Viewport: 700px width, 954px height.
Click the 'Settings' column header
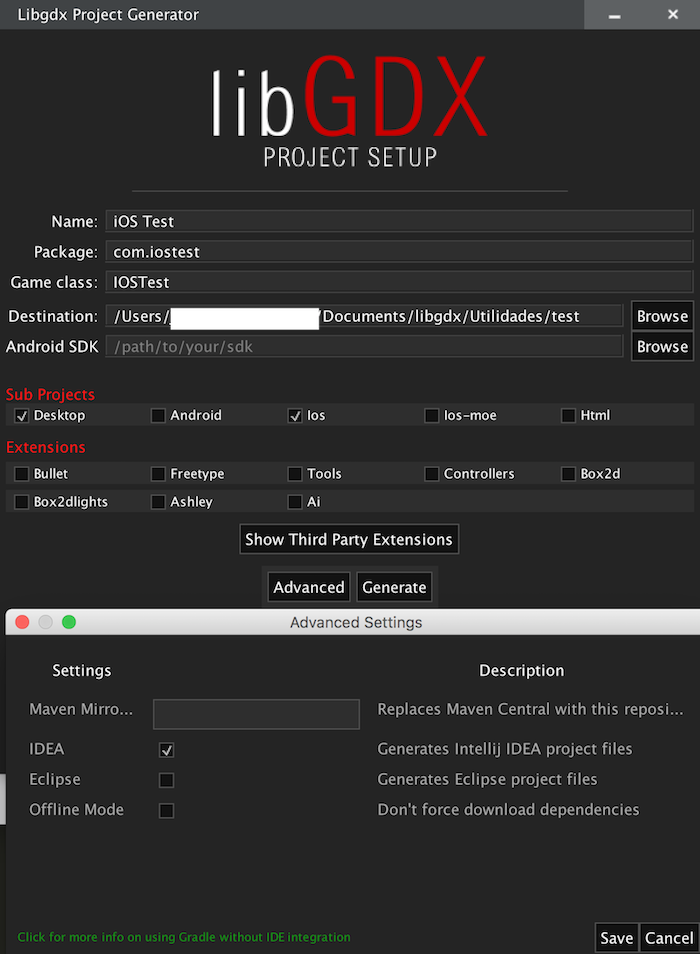(81, 670)
